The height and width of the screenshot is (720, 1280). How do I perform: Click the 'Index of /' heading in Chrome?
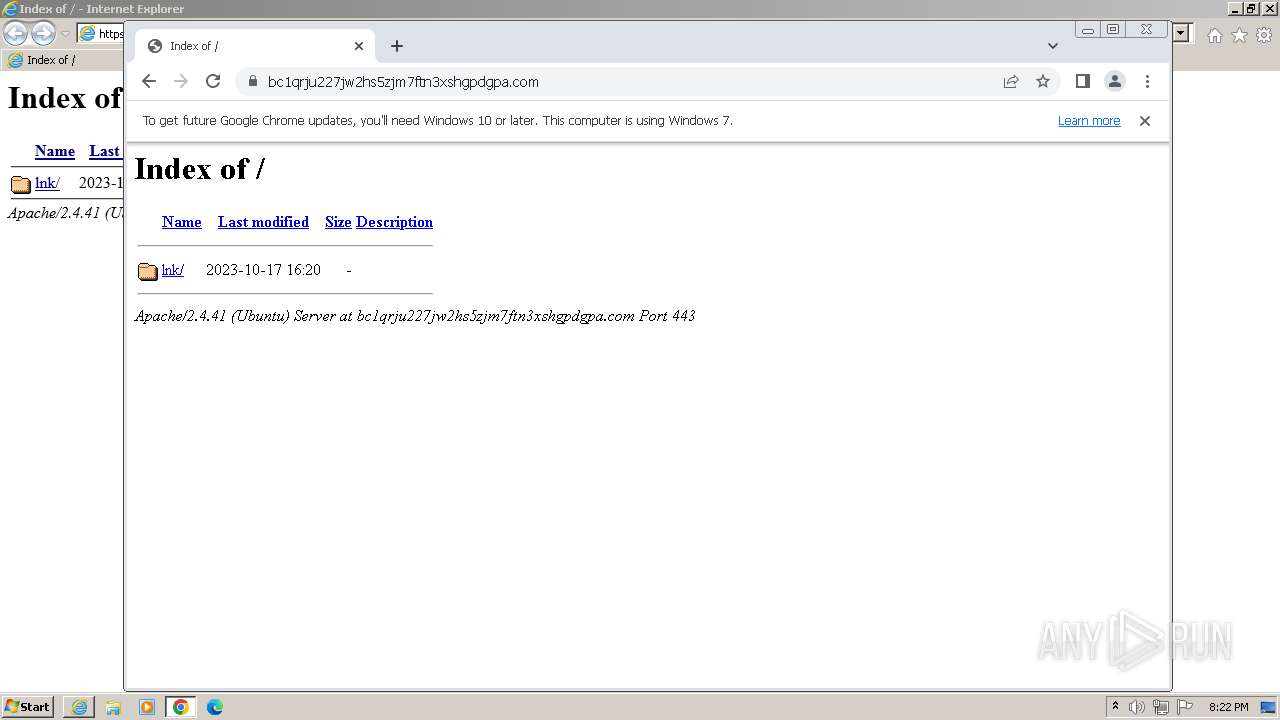pyautogui.click(x=200, y=169)
